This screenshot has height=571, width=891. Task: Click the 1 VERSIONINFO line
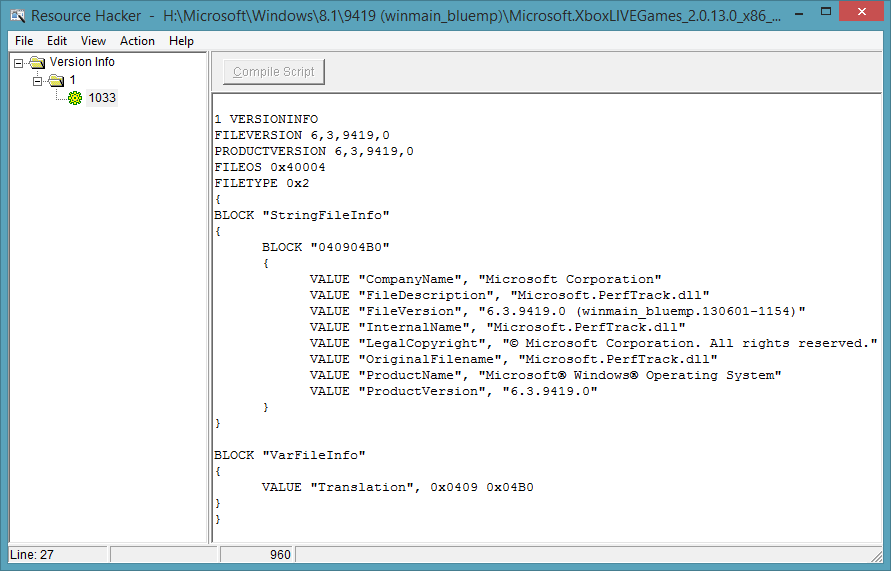(x=266, y=119)
